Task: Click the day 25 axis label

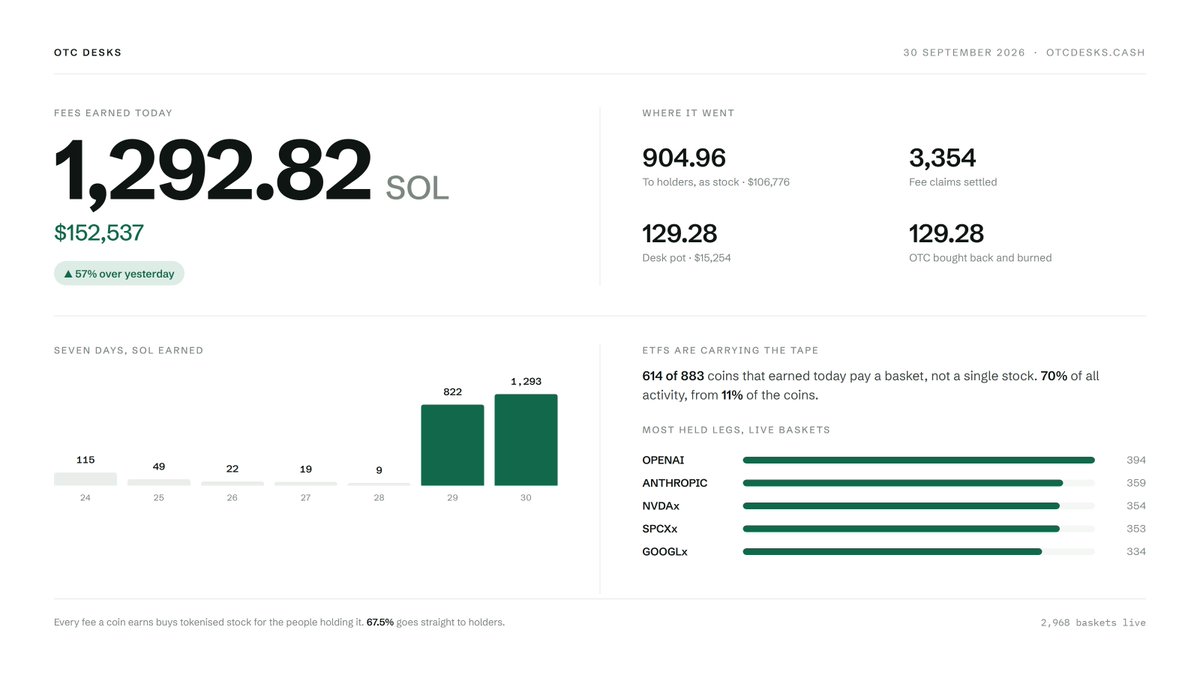Action: [159, 497]
